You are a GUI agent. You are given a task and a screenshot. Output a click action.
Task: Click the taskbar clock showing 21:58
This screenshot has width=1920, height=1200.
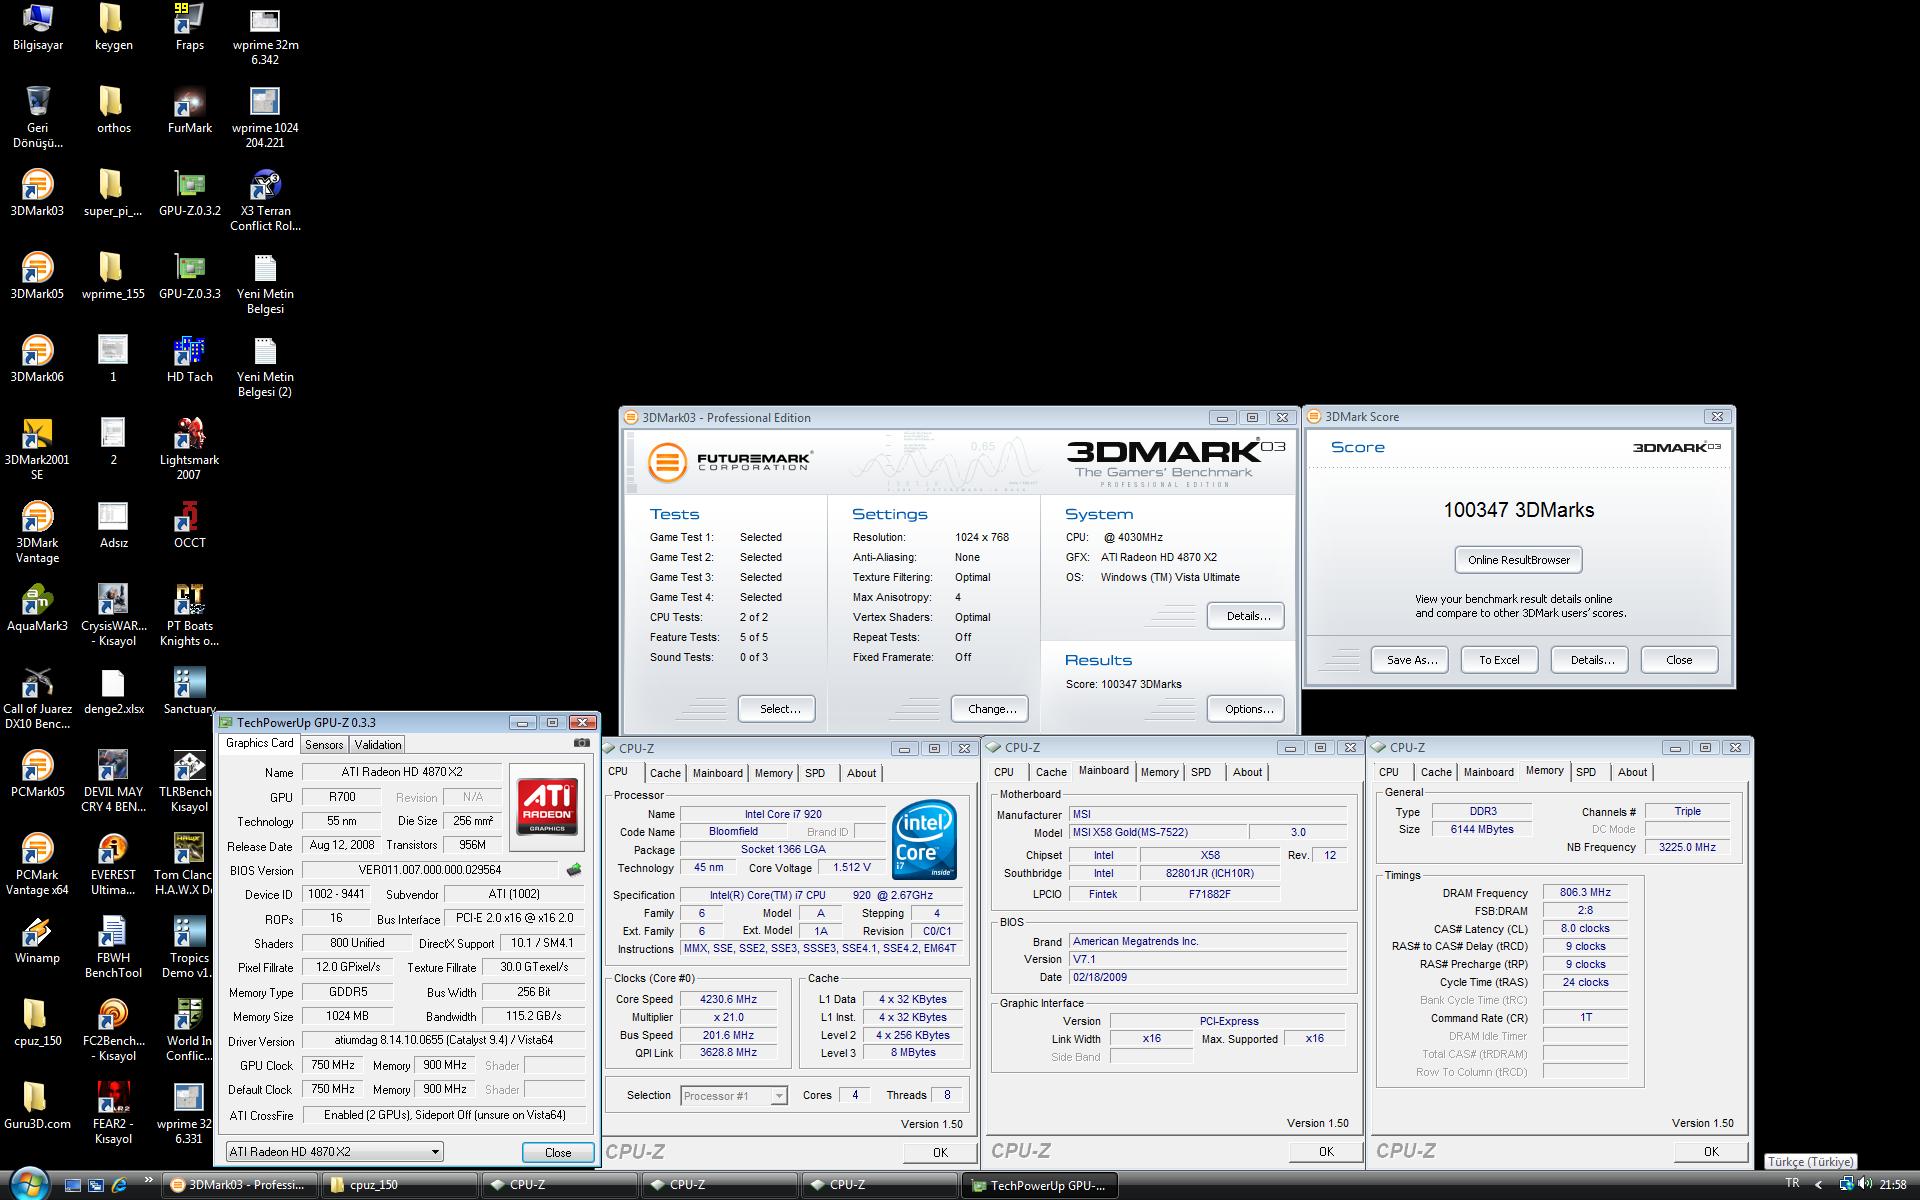pyautogui.click(x=1893, y=1184)
